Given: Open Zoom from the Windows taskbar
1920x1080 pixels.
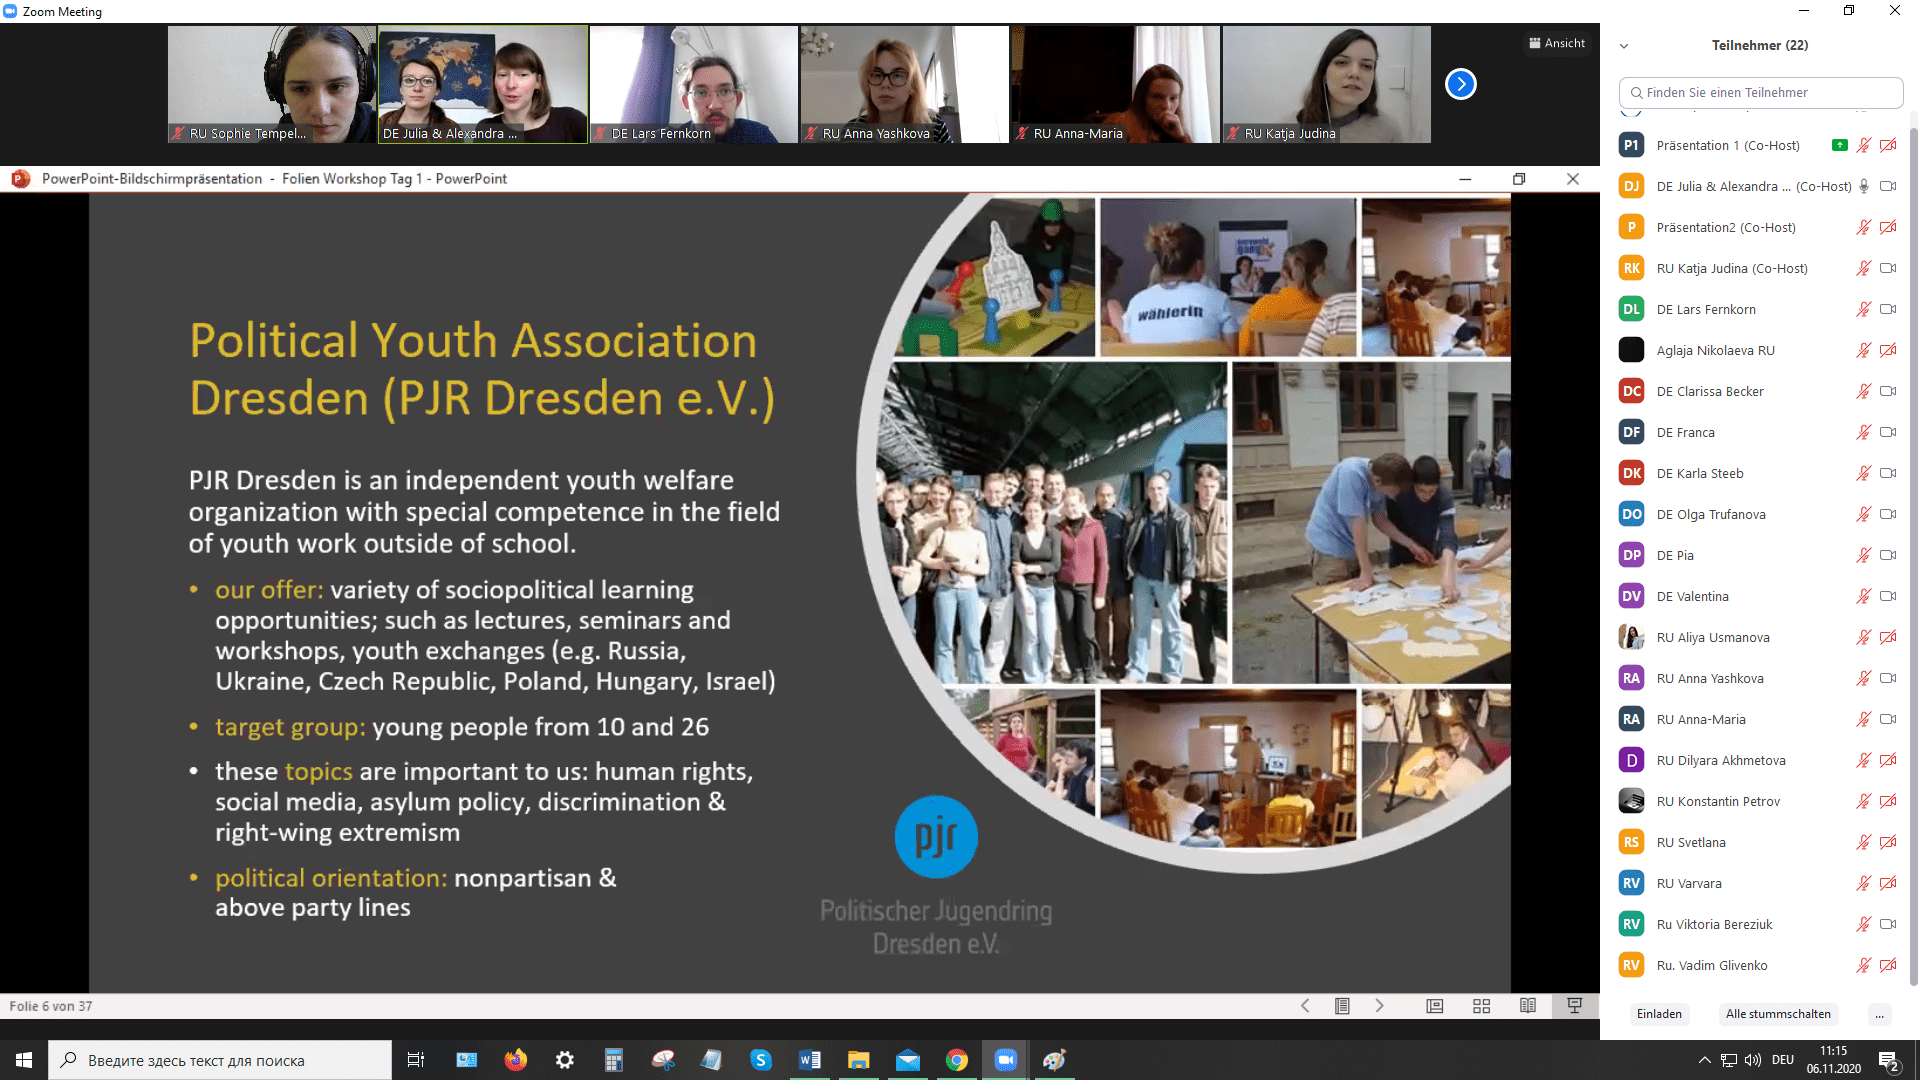Looking at the screenshot, I should pos(1005,1060).
